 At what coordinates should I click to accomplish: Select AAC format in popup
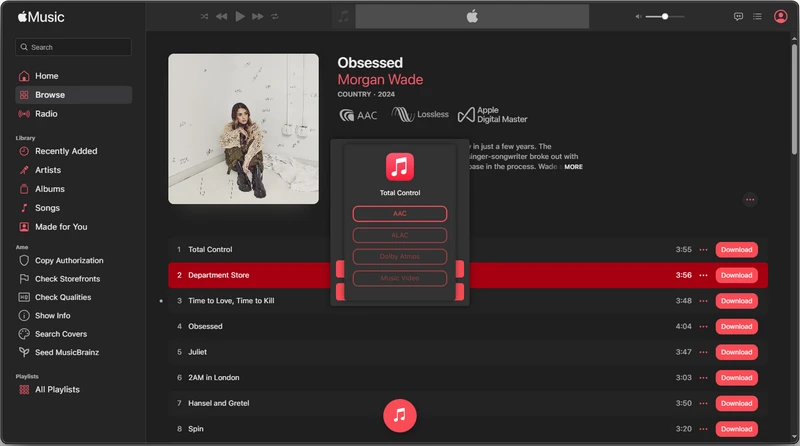(399, 214)
